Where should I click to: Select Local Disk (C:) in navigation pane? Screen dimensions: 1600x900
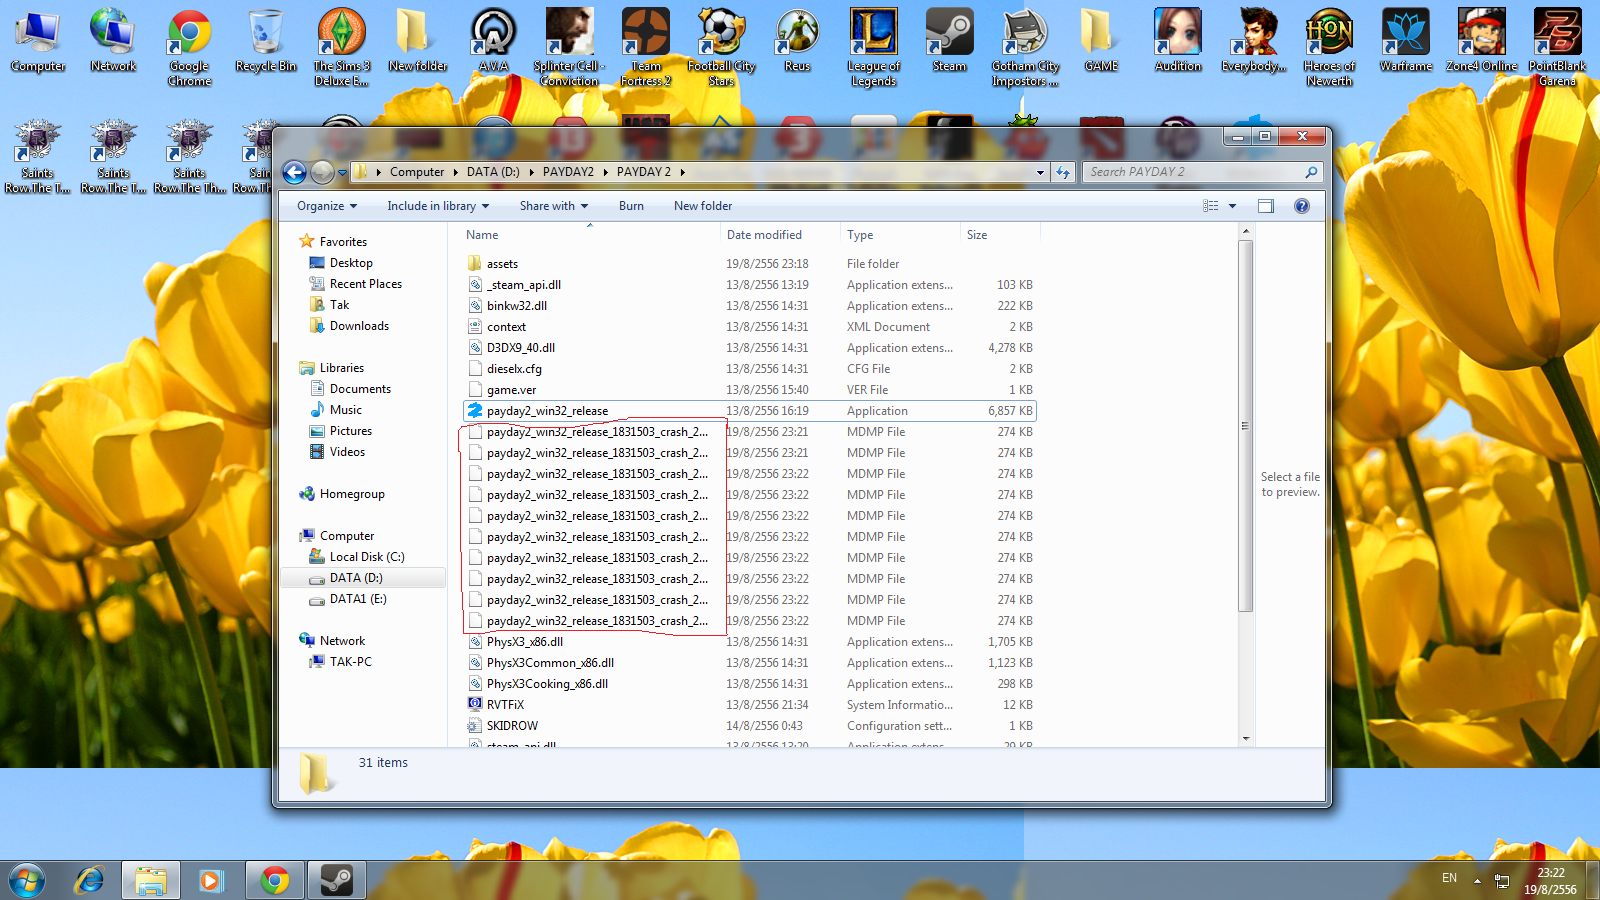tap(367, 557)
